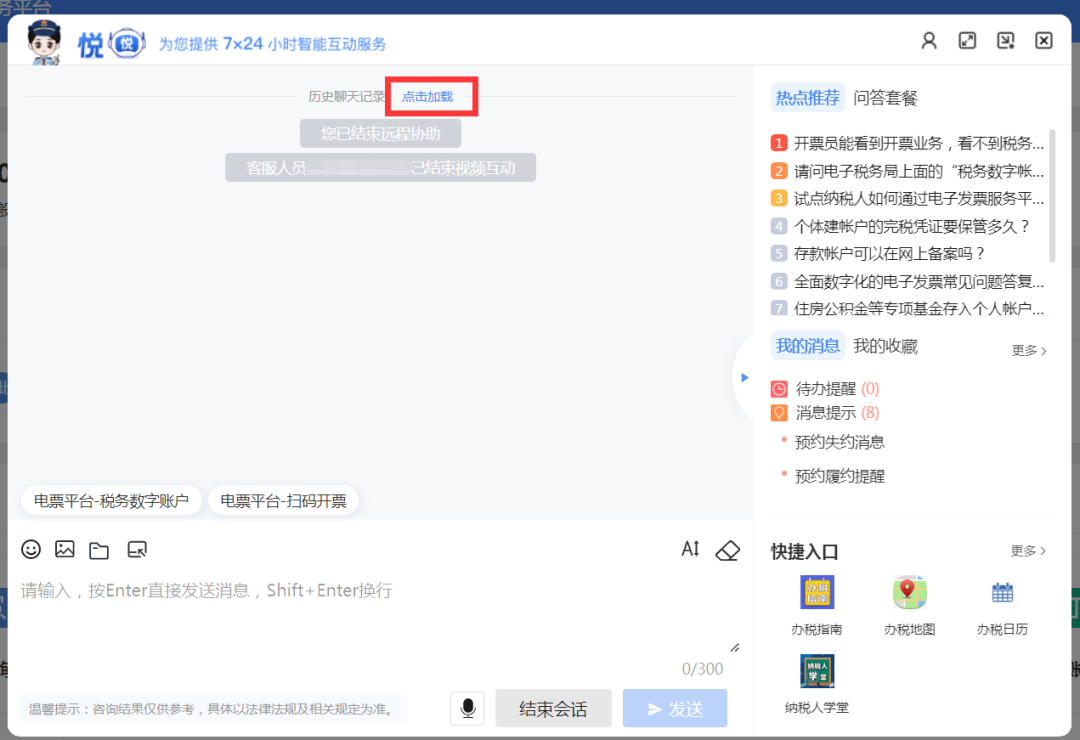This screenshot has width=1080, height=740.
Task: Expand 更多 next to 快捷入口
Action: pos(1028,551)
